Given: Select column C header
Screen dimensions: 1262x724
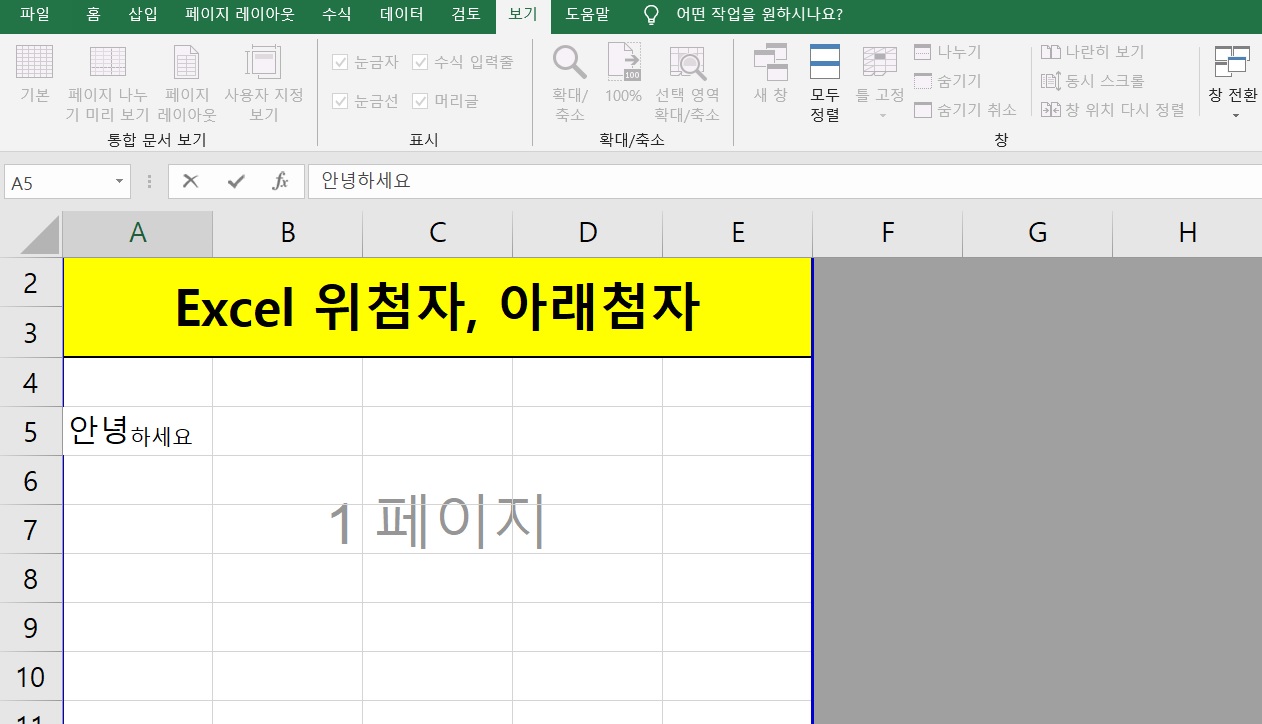Looking at the screenshot, I should (438, 234).
